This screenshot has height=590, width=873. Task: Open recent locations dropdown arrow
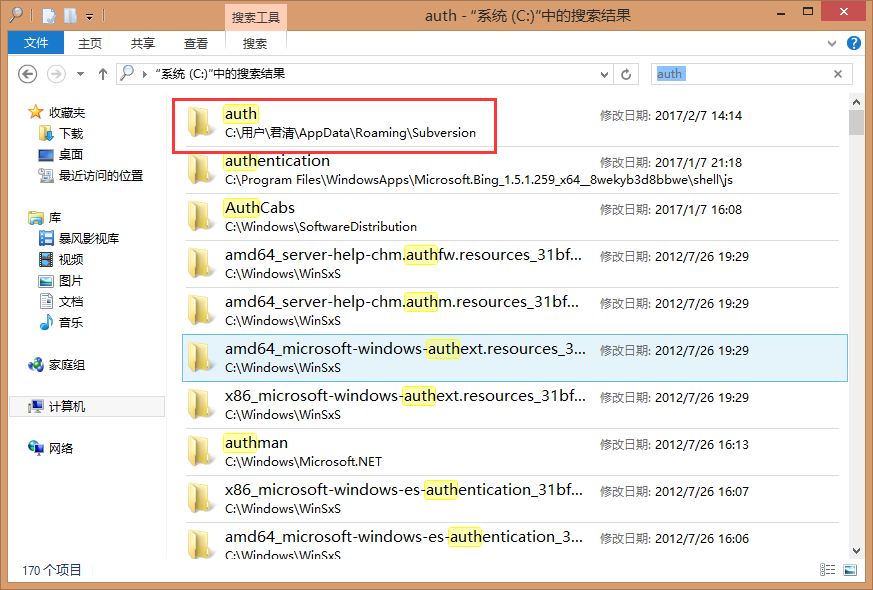click(x=80, y=74)
